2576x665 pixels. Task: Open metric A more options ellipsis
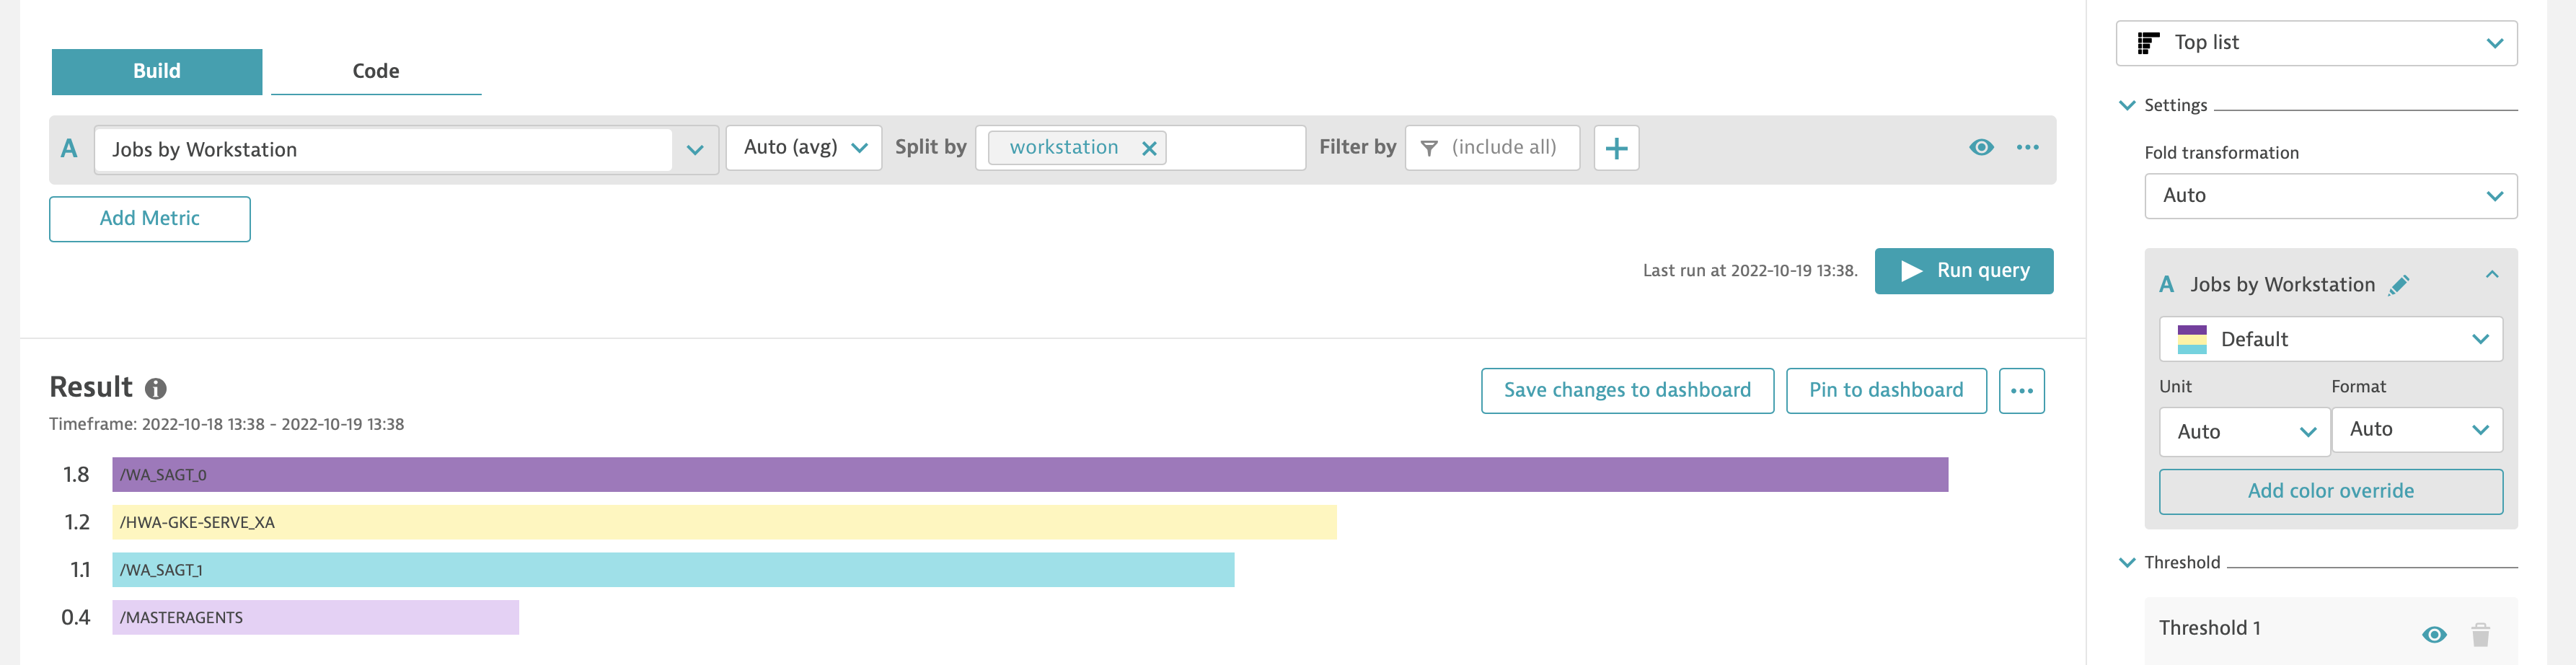[2027, 148]
